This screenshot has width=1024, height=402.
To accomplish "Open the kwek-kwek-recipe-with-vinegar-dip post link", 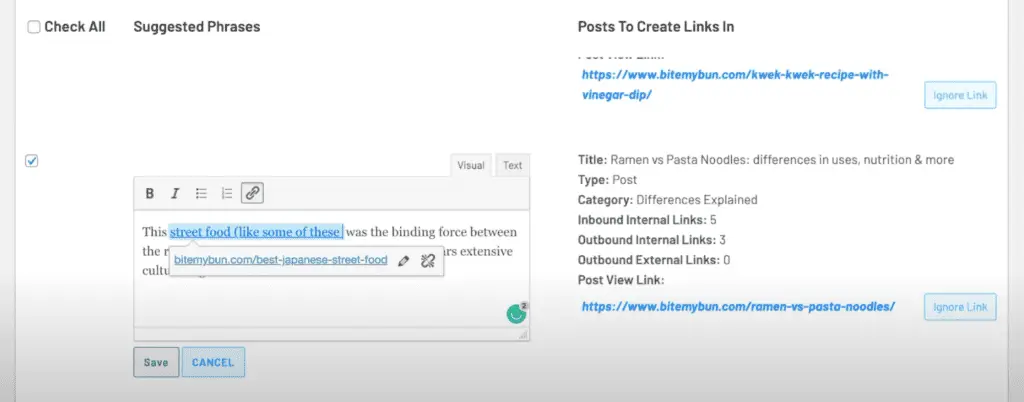I will coord(735,84).
